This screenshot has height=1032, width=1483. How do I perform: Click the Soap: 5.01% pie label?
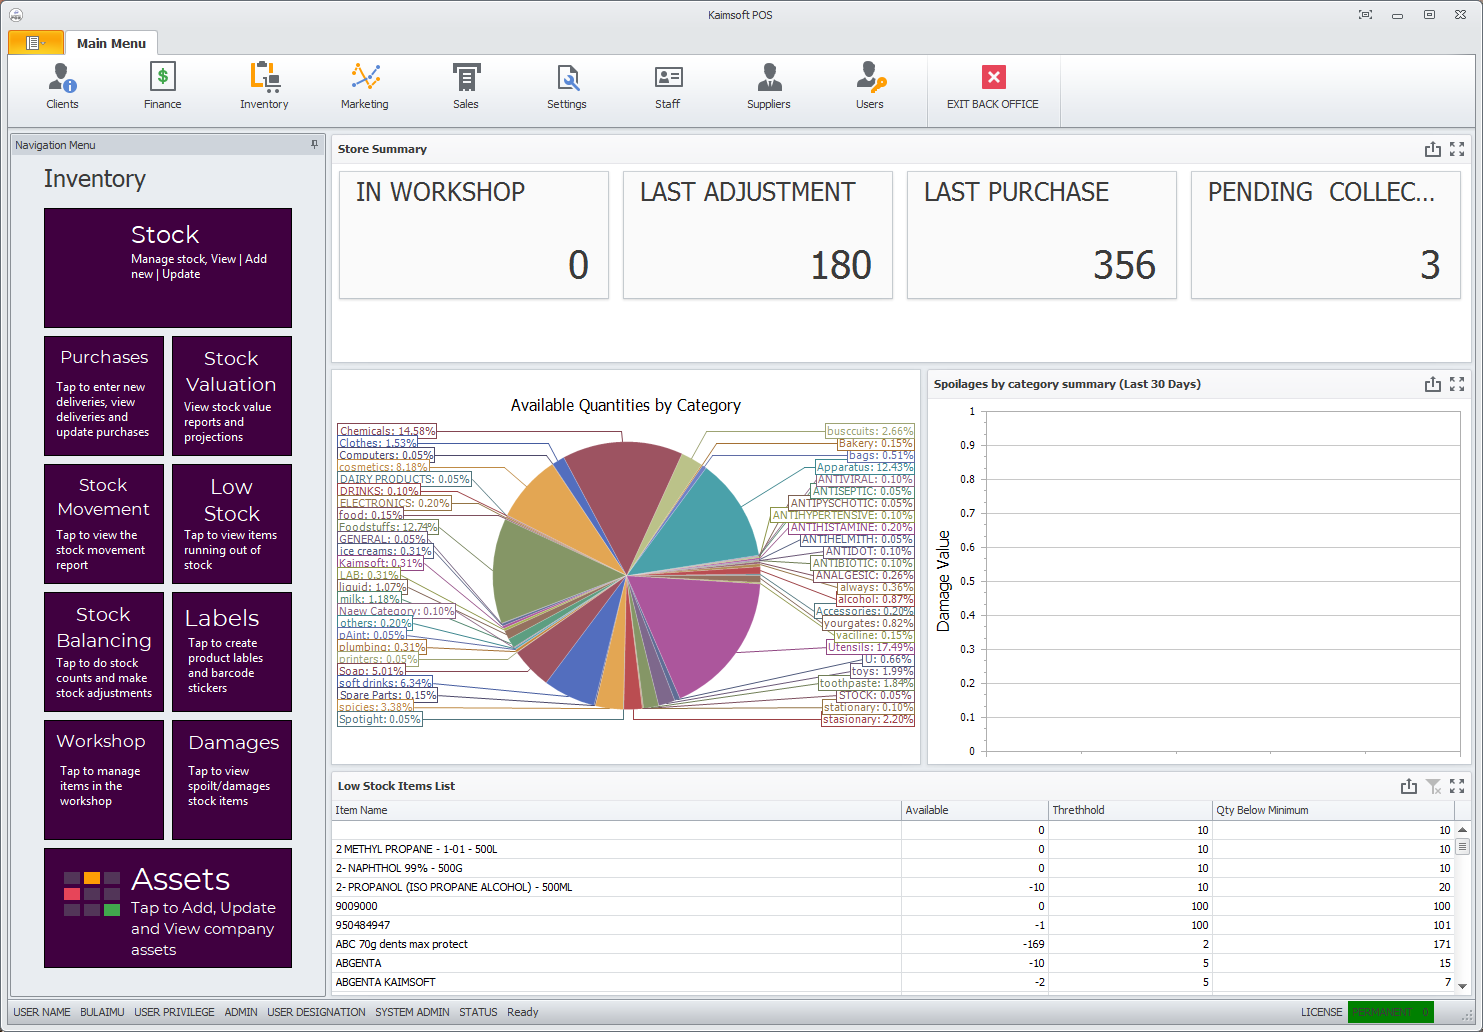372,671
